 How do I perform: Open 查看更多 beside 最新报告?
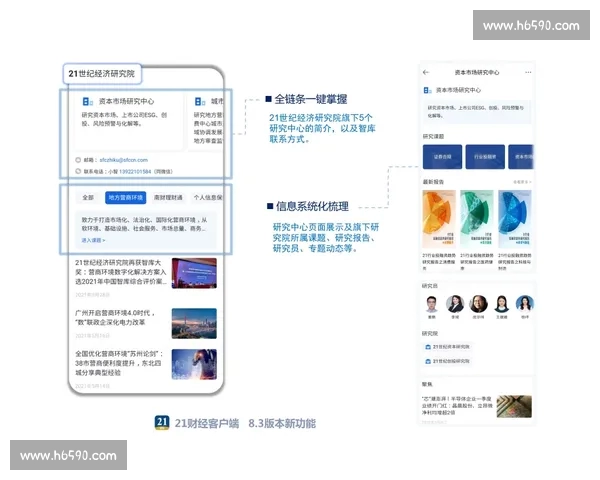522,182
